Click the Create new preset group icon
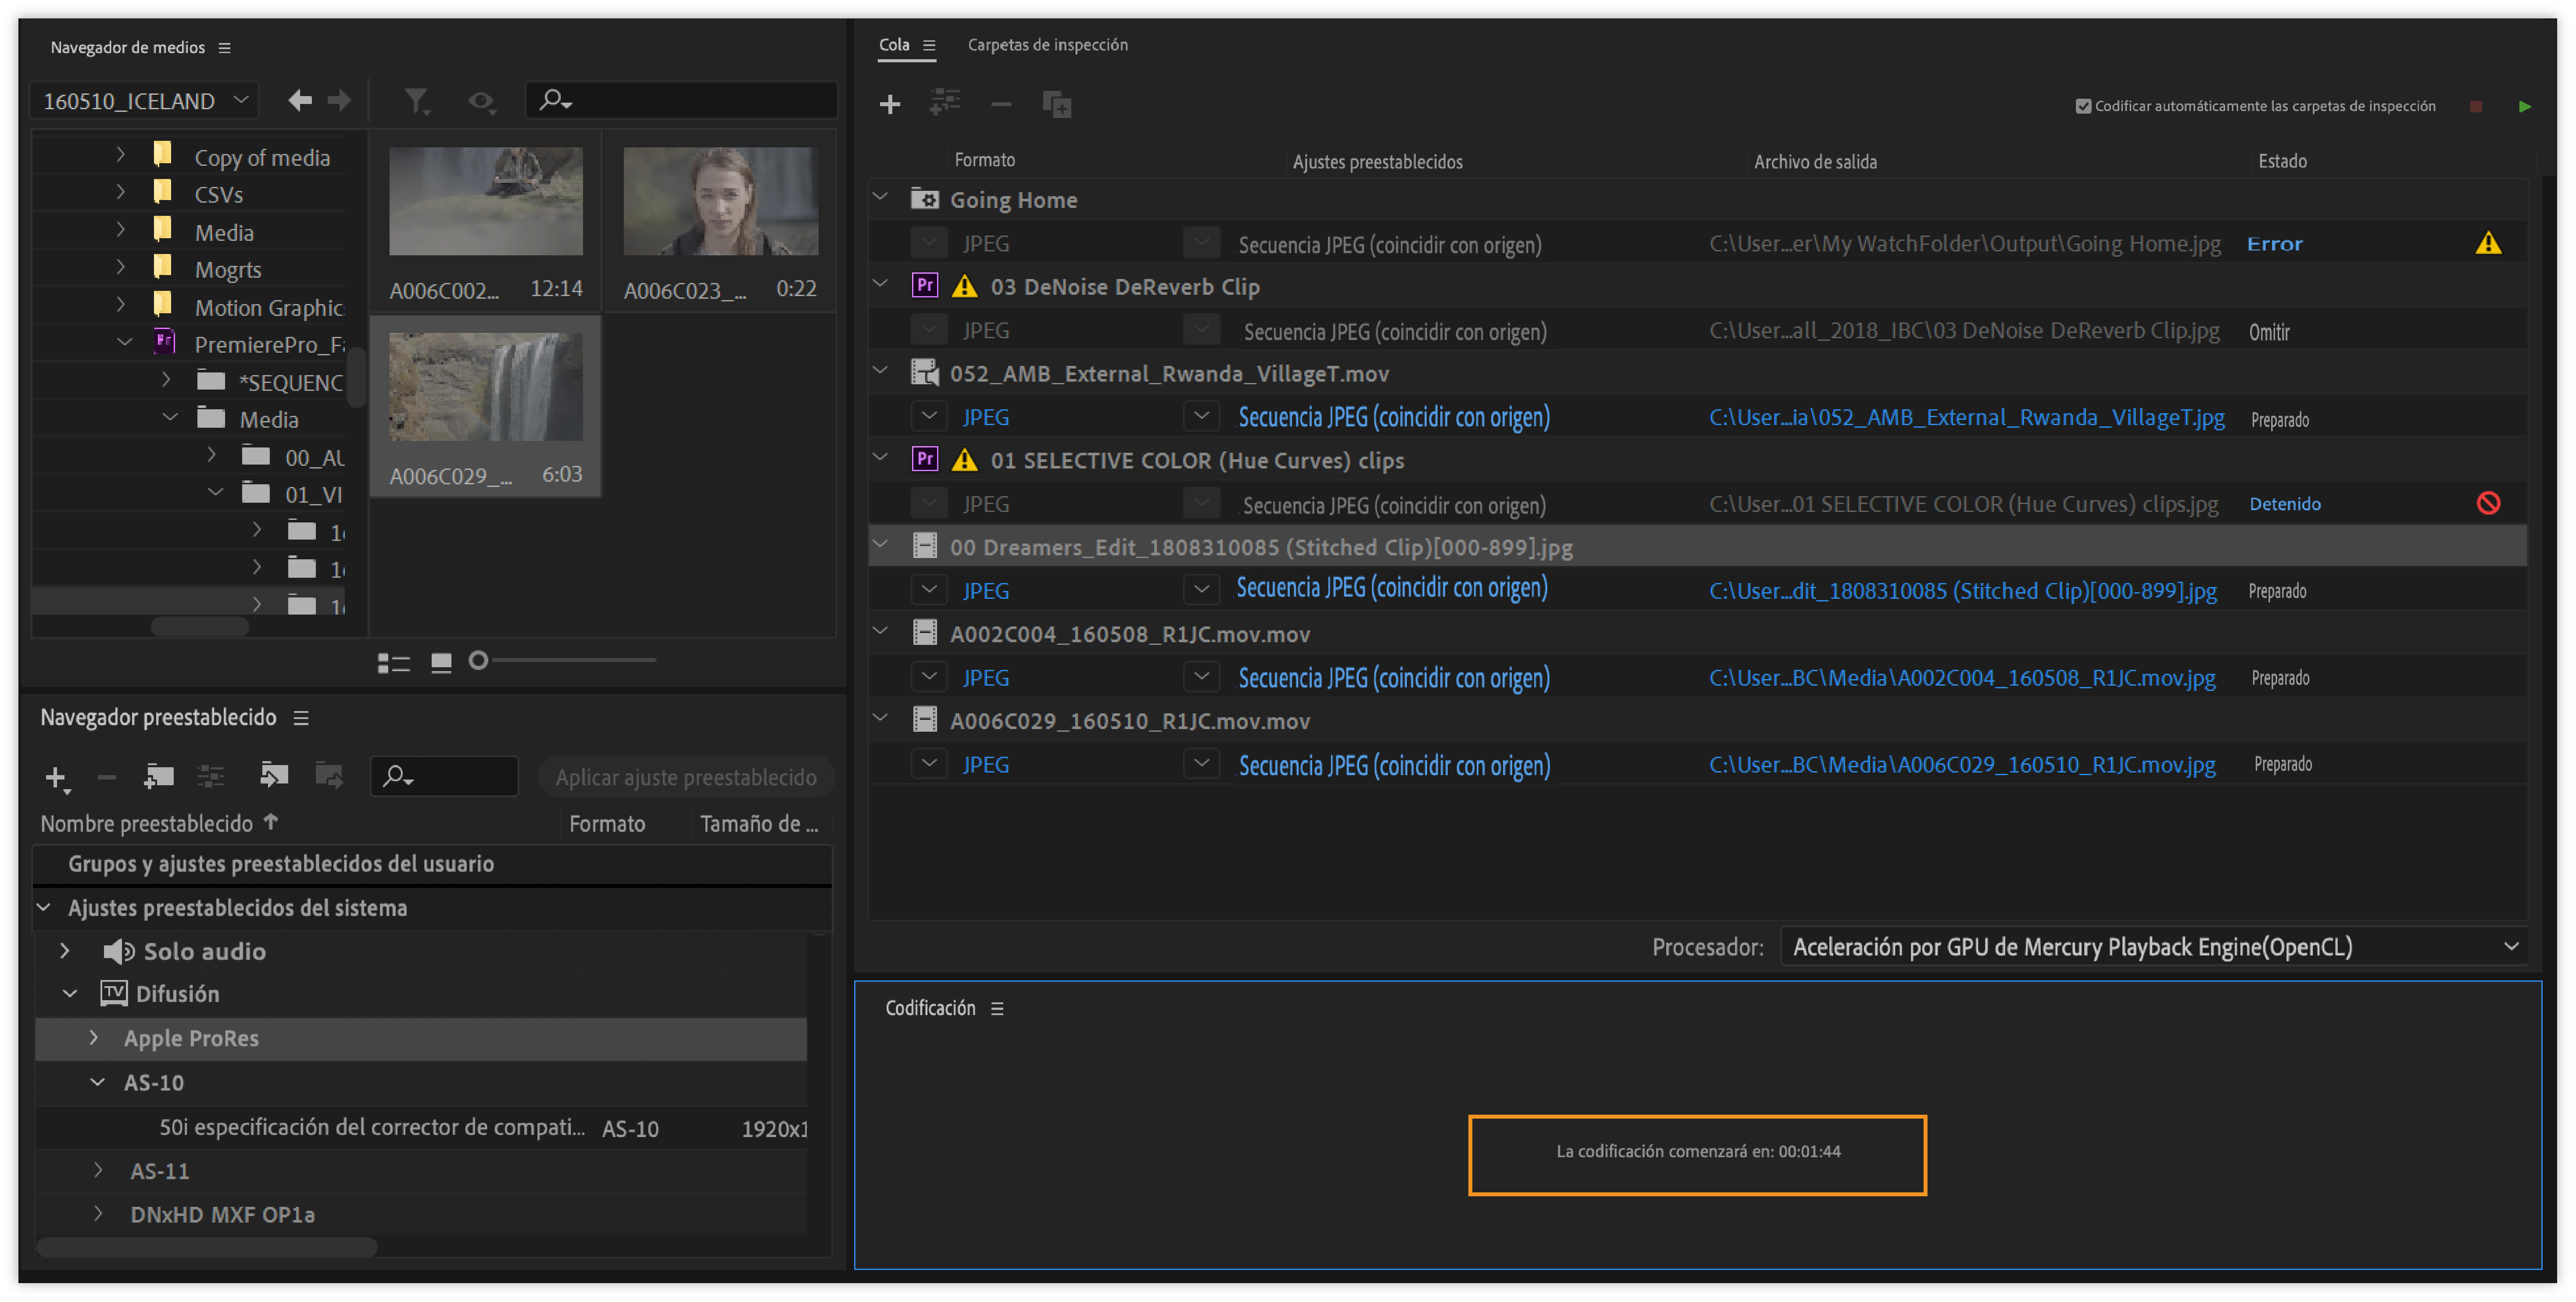 [158, 776]
